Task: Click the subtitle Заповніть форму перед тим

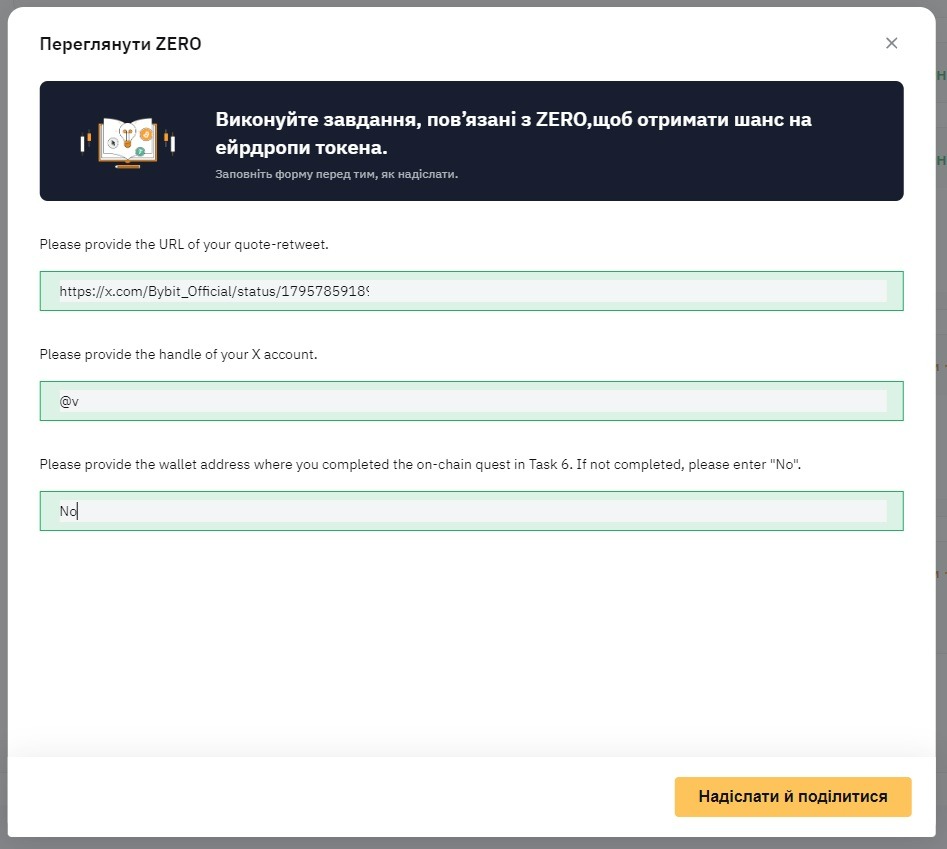Action: [x=336, y=175]
